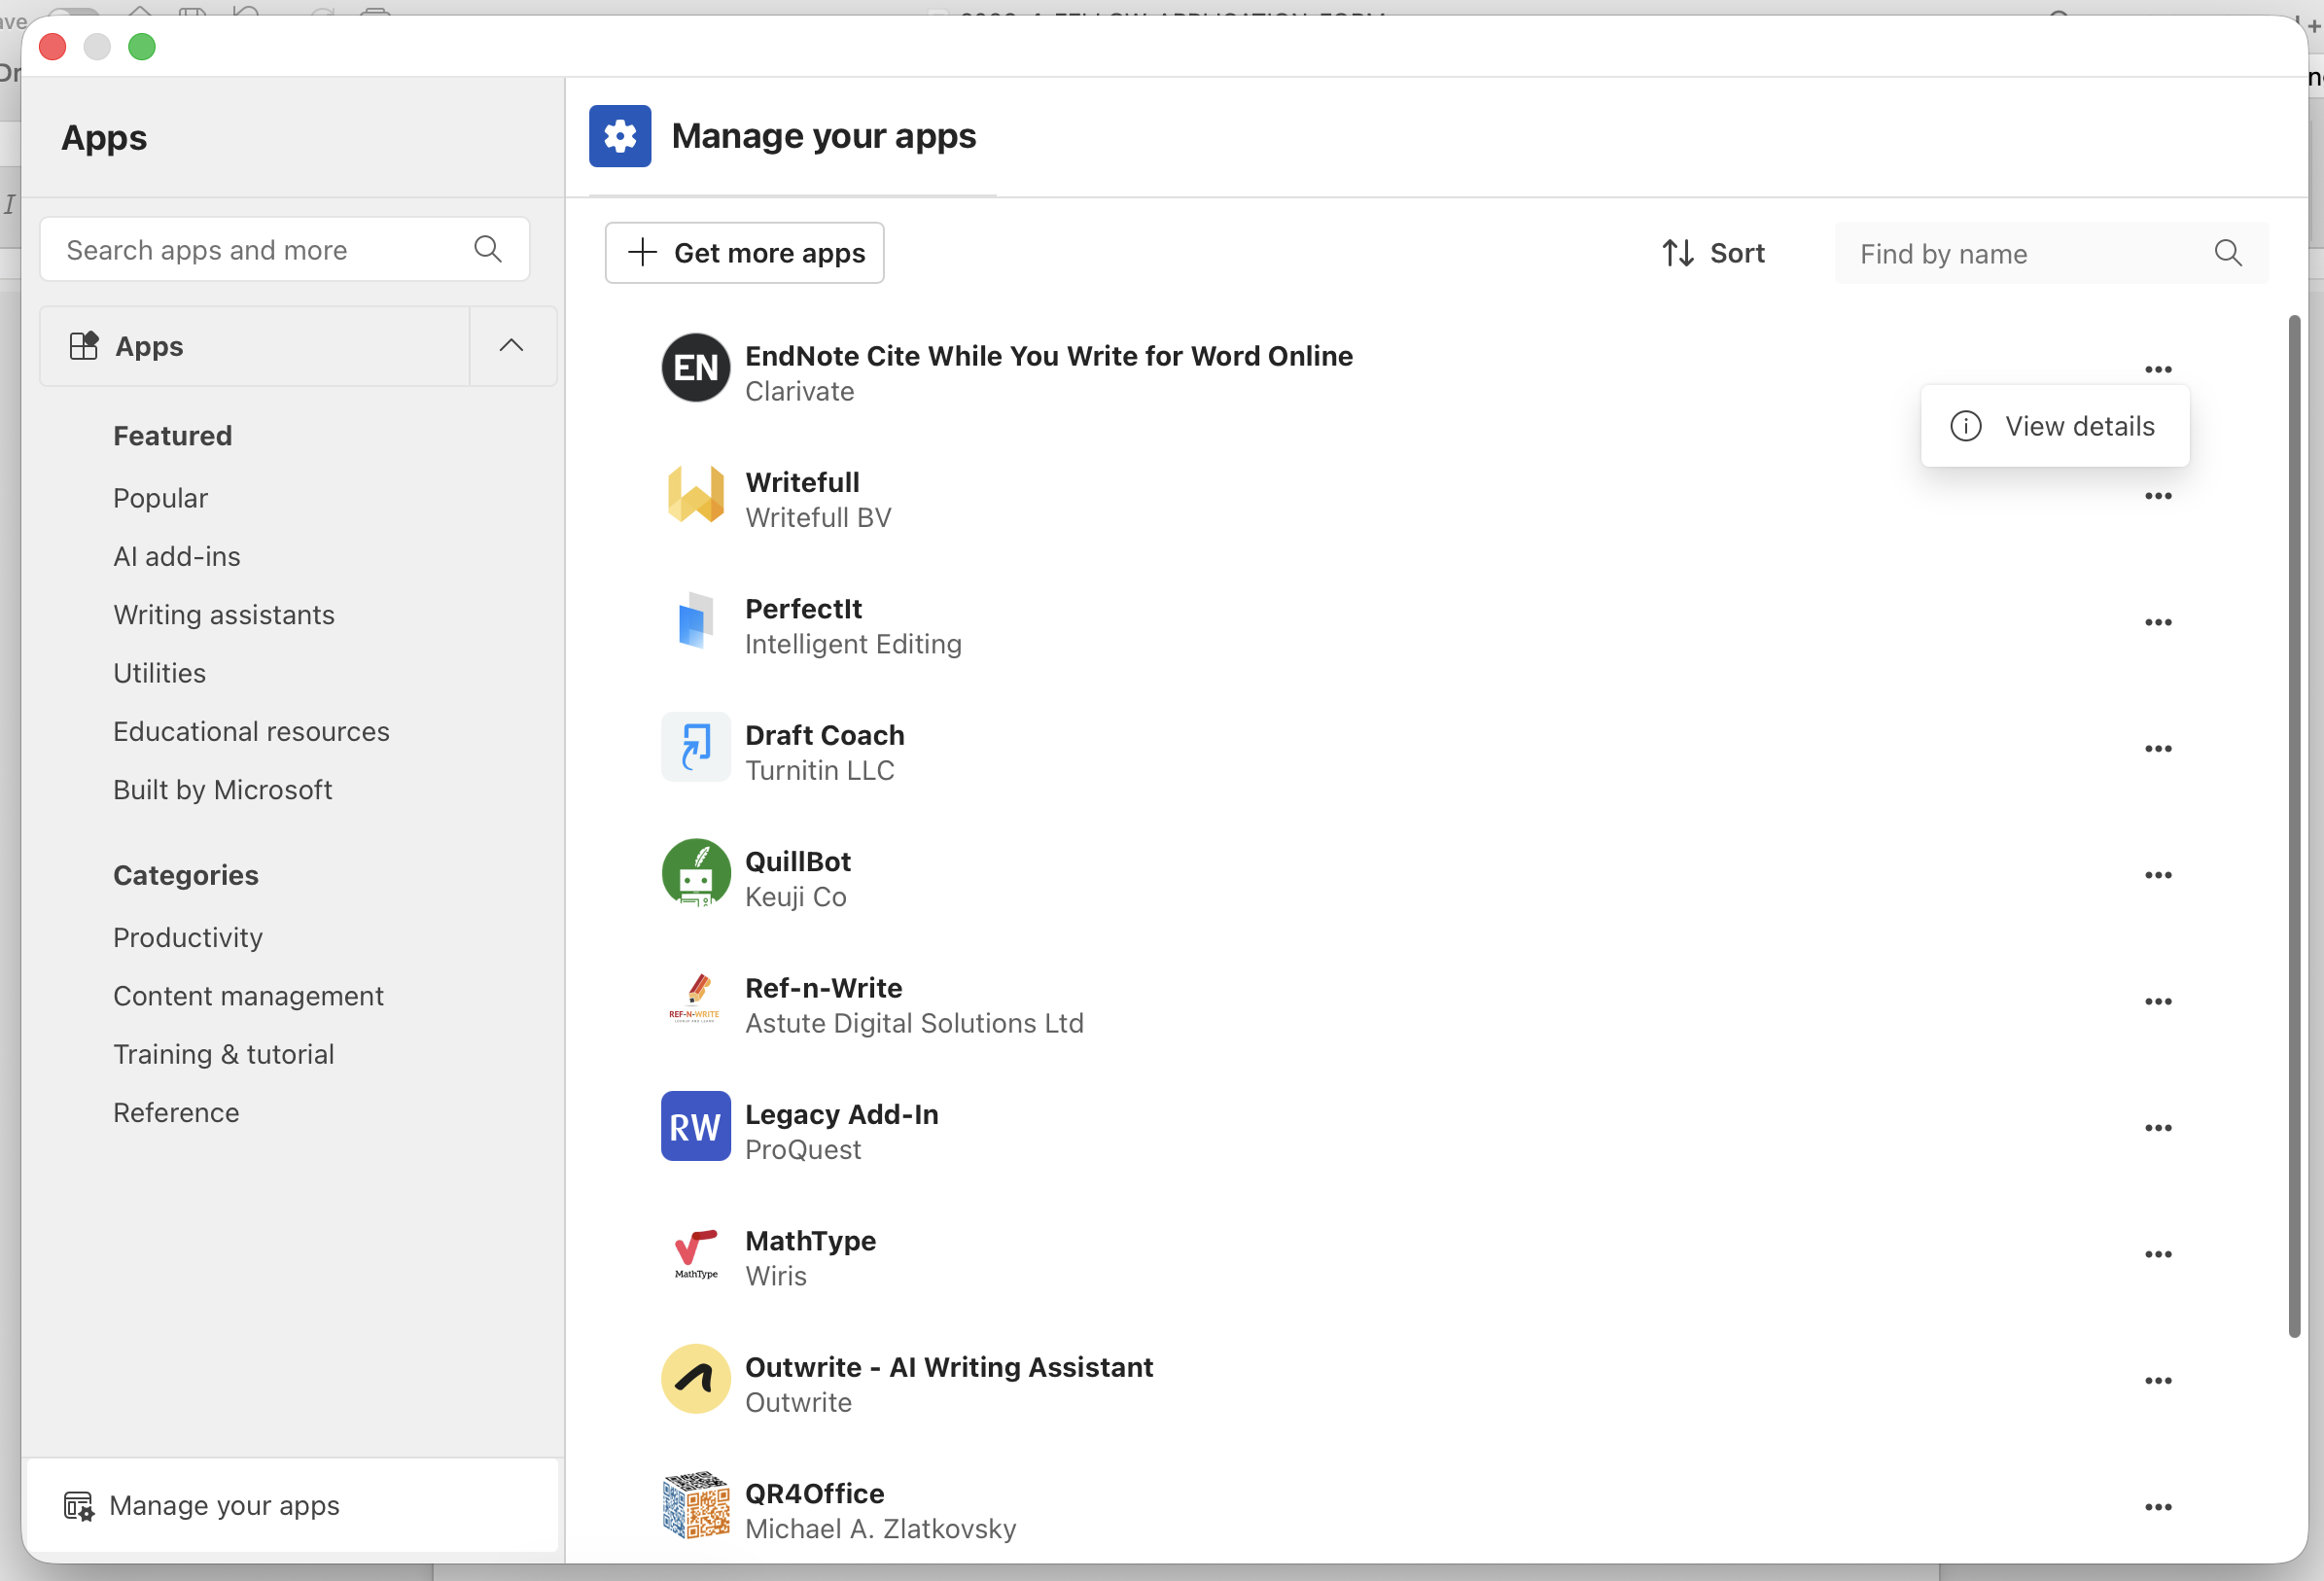Image resolution: width=2324 pixels, height=1581 pixels.
Task: Focus the Find by name field
Action: (2051, 253)
